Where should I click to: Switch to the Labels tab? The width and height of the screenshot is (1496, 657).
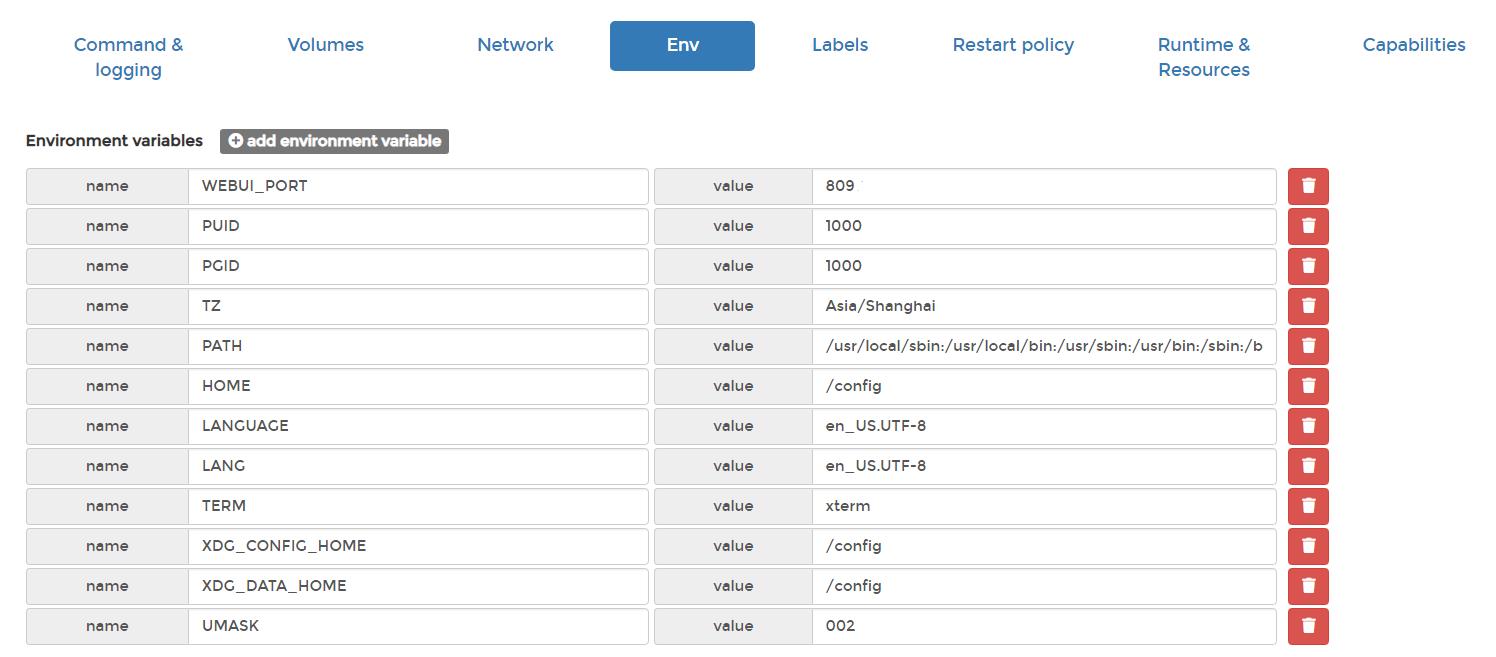[839, 45]
